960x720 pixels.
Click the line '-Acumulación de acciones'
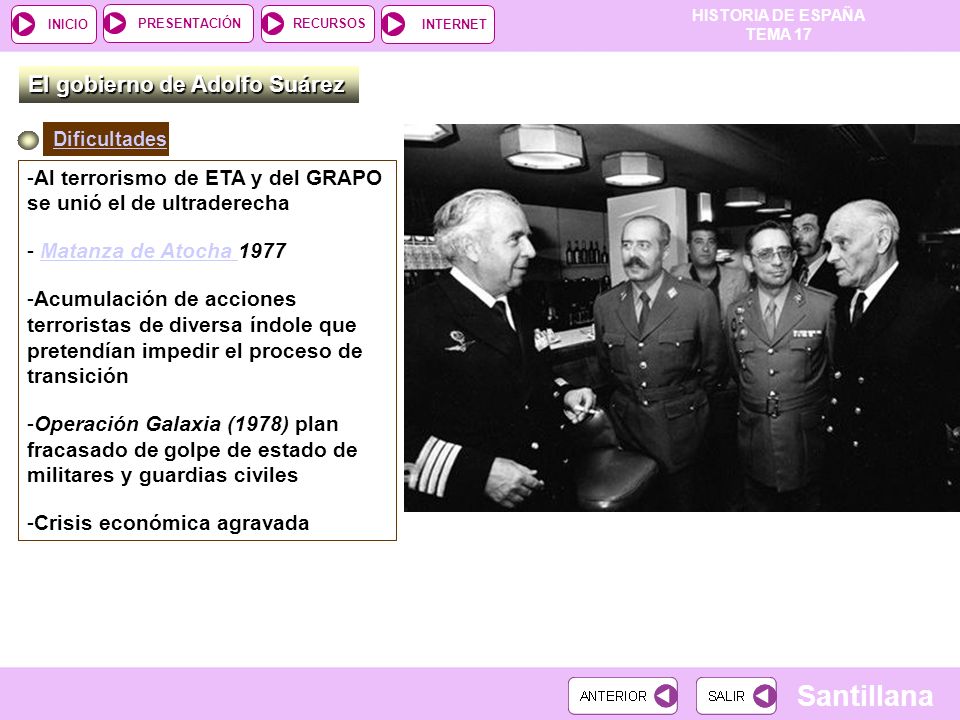click(x=162, y=299)
